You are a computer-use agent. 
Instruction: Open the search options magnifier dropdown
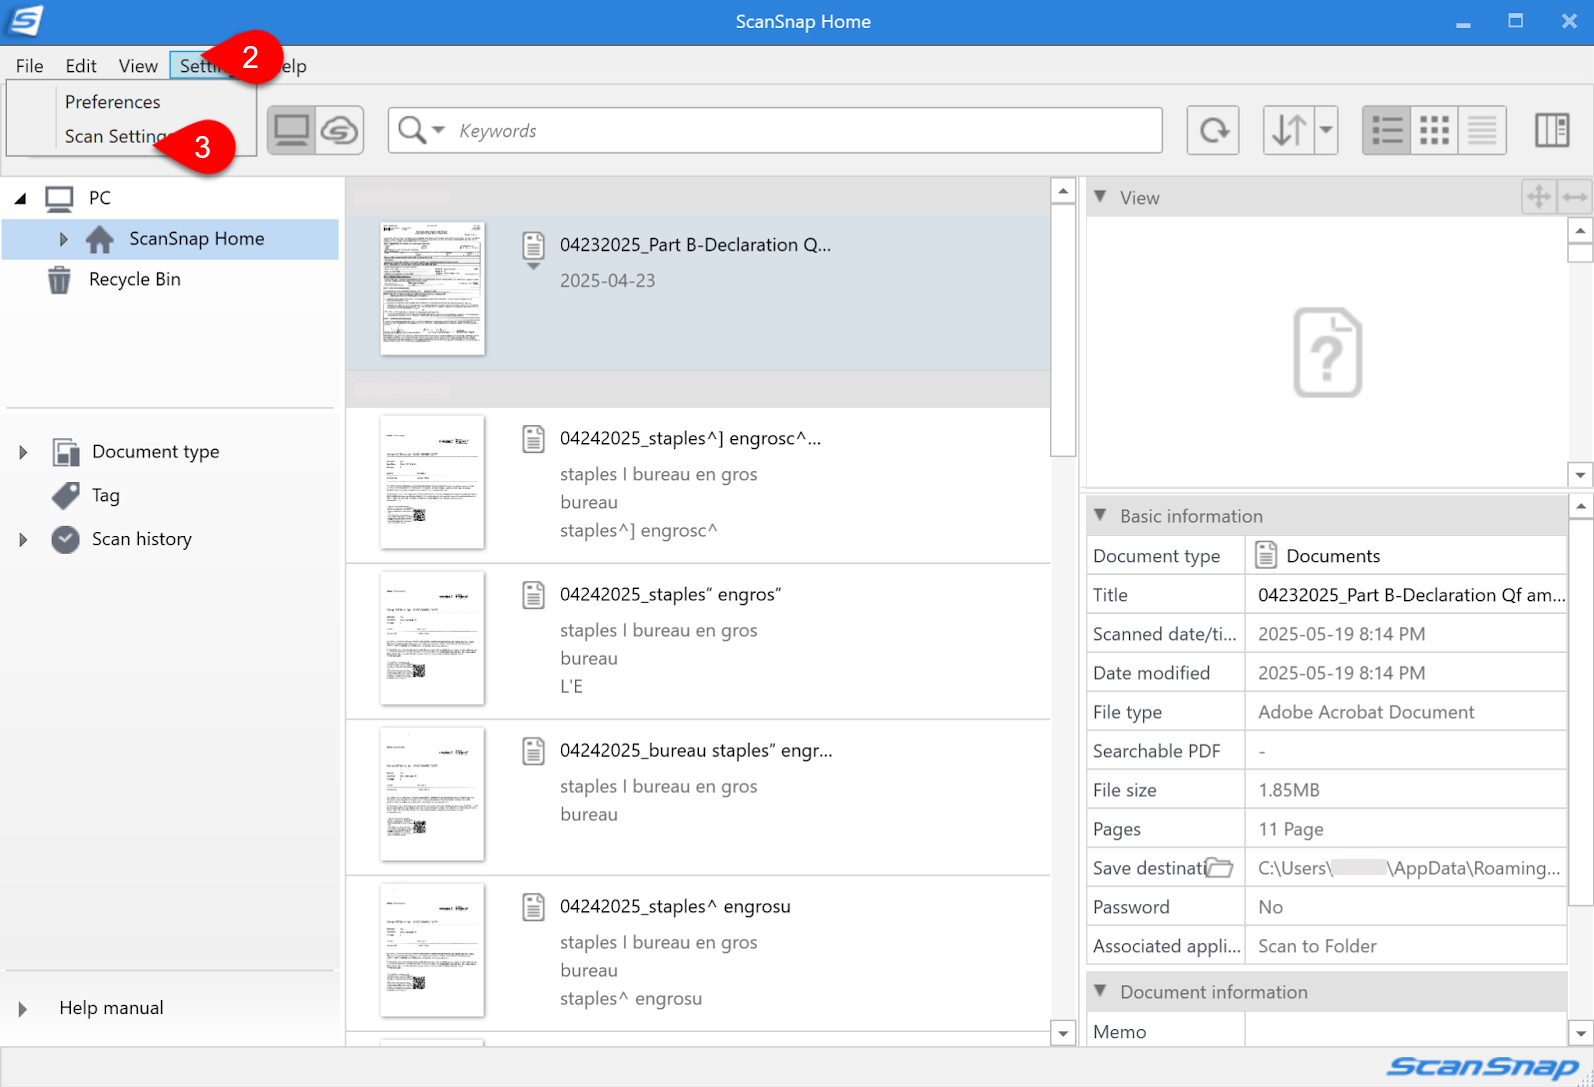pos(421,131)
